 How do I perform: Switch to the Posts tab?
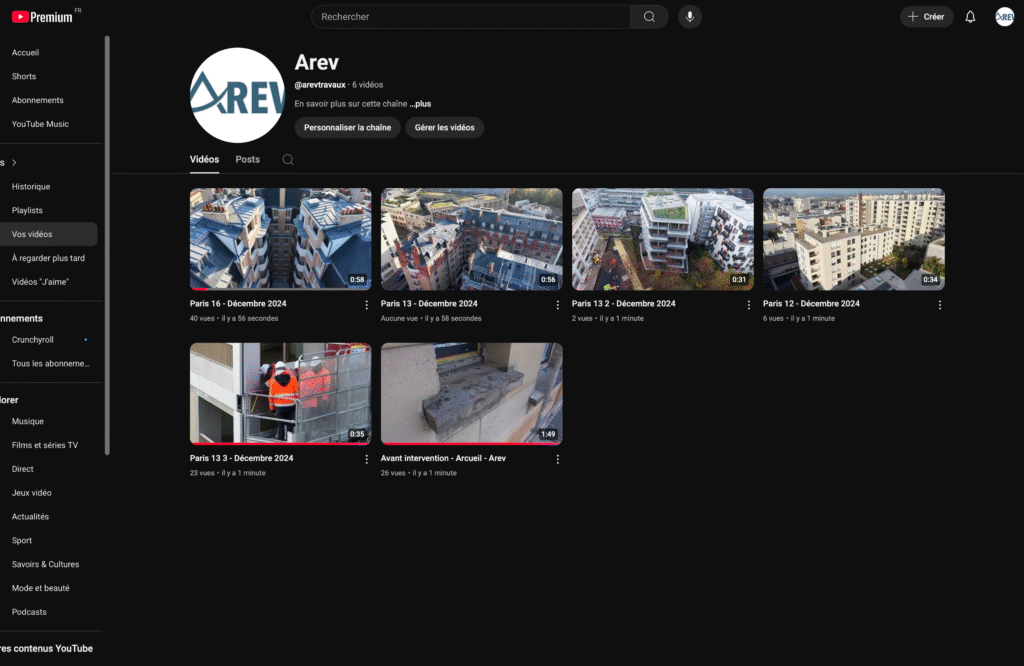click(247, 160)
